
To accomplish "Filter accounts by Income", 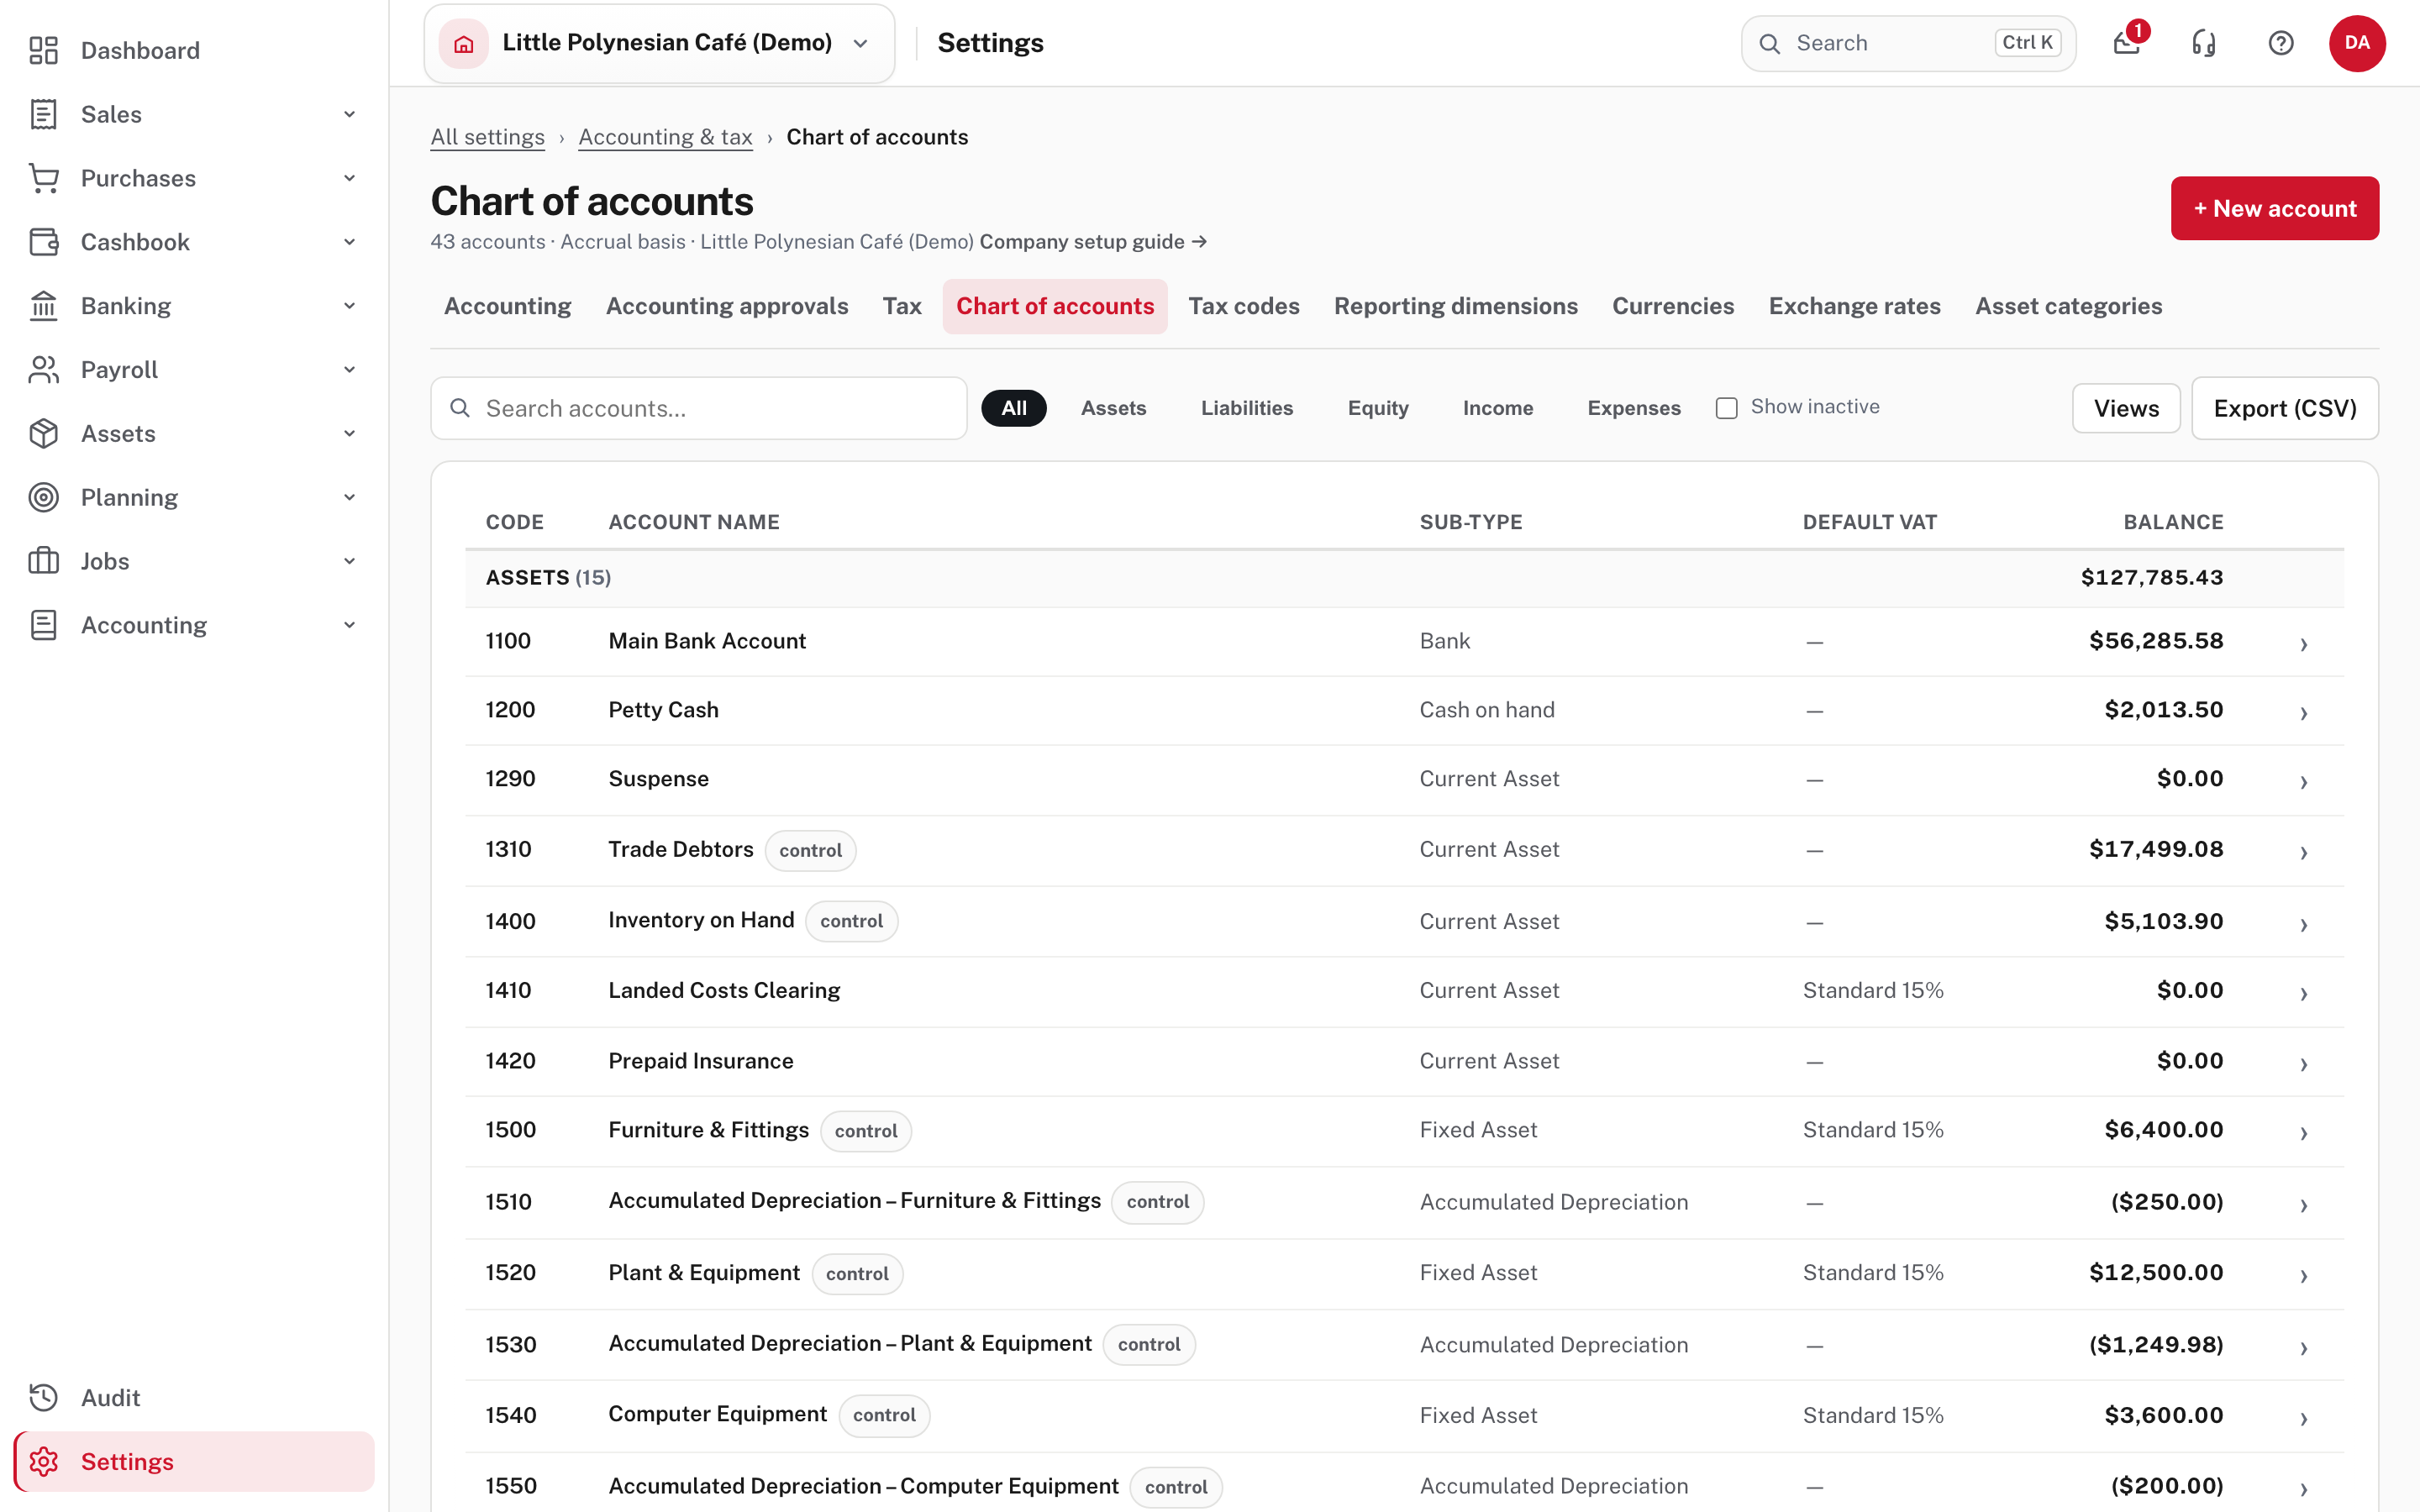I will click(x=1498, y=408).
